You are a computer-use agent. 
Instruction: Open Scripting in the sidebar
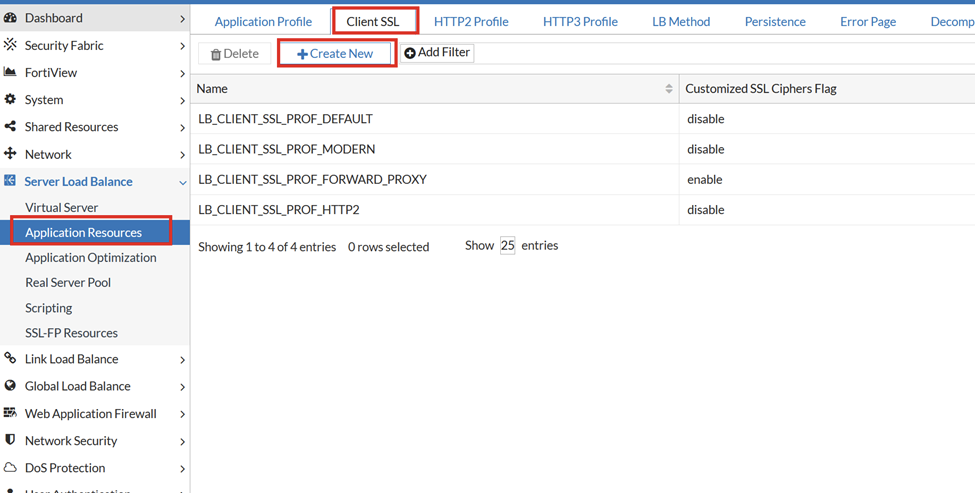(x=49, y=308)
